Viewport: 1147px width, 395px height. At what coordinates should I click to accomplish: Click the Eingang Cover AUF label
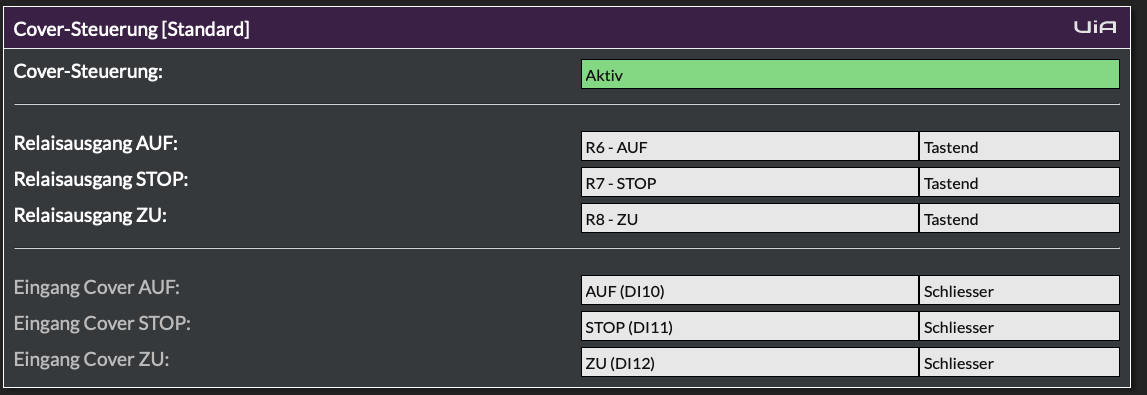[x=97, y=287]
